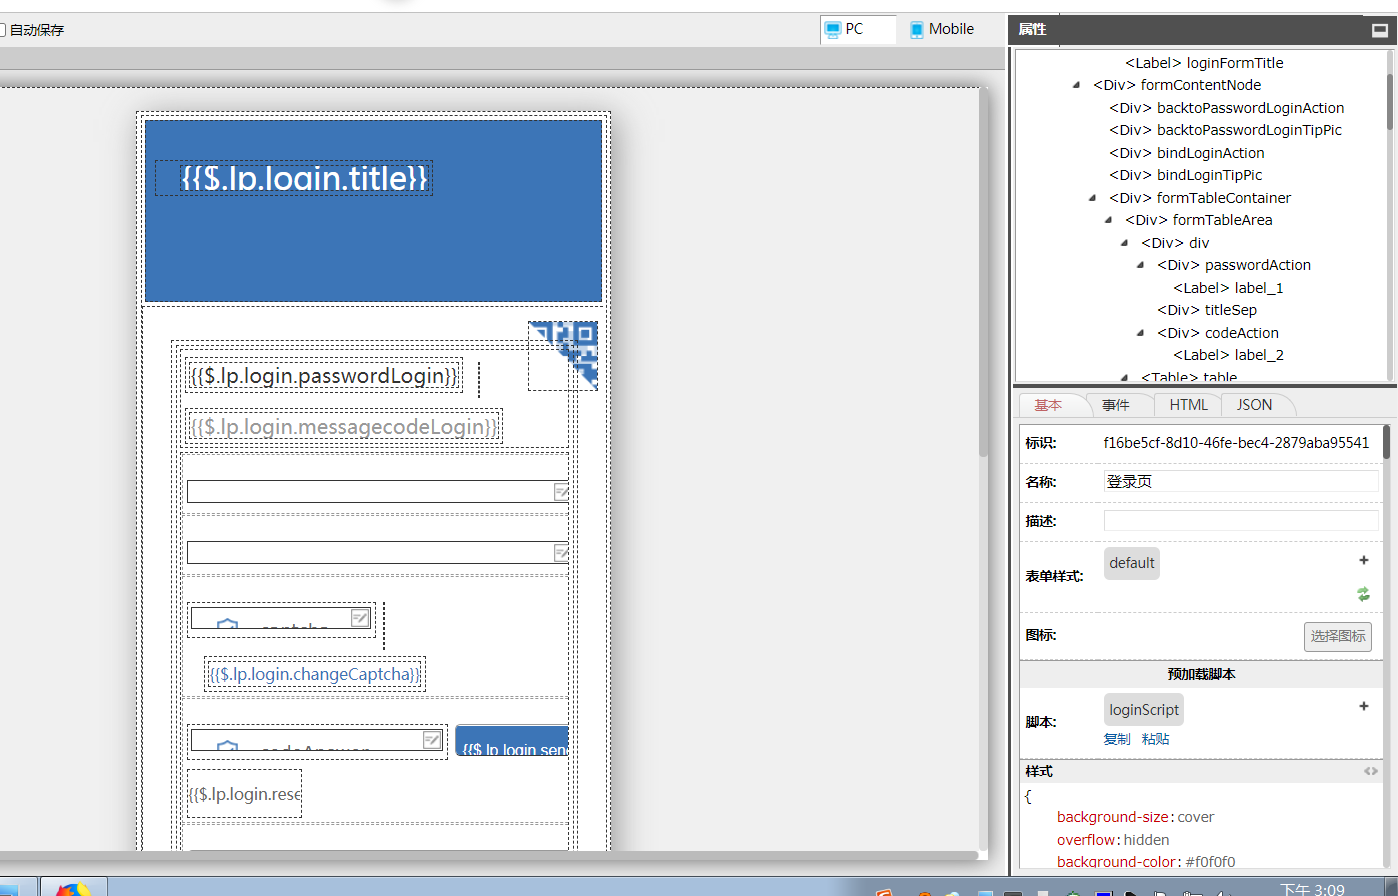Click the blue title banner on canvas

[x=373, y=211]
